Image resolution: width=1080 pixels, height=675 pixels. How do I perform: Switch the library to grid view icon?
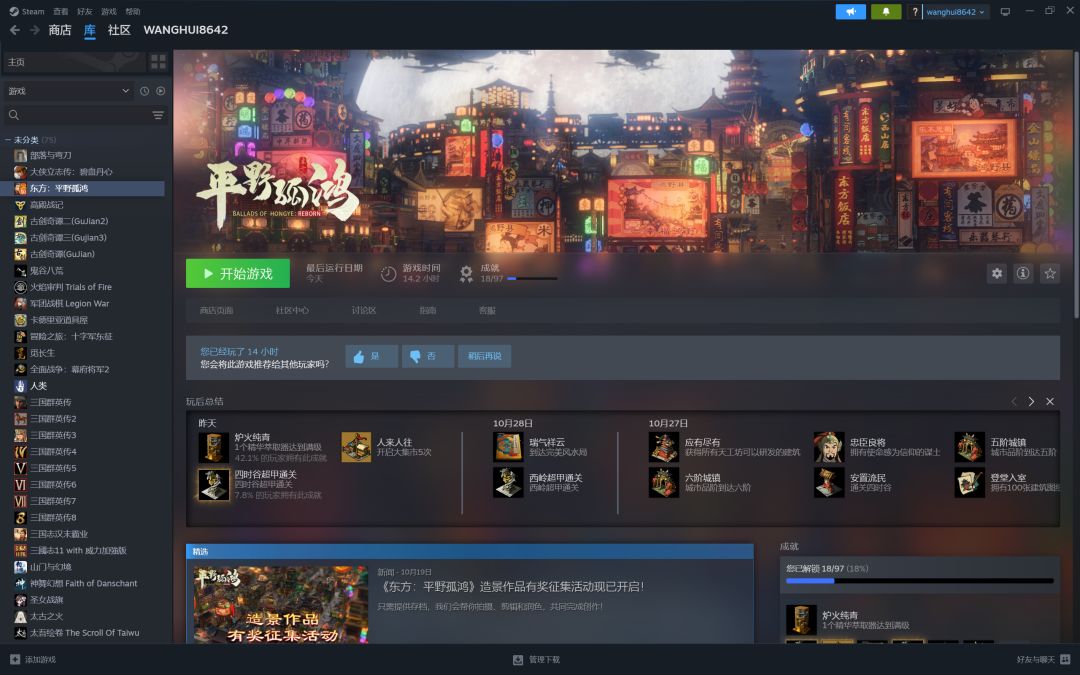click(x=158, y=62)
